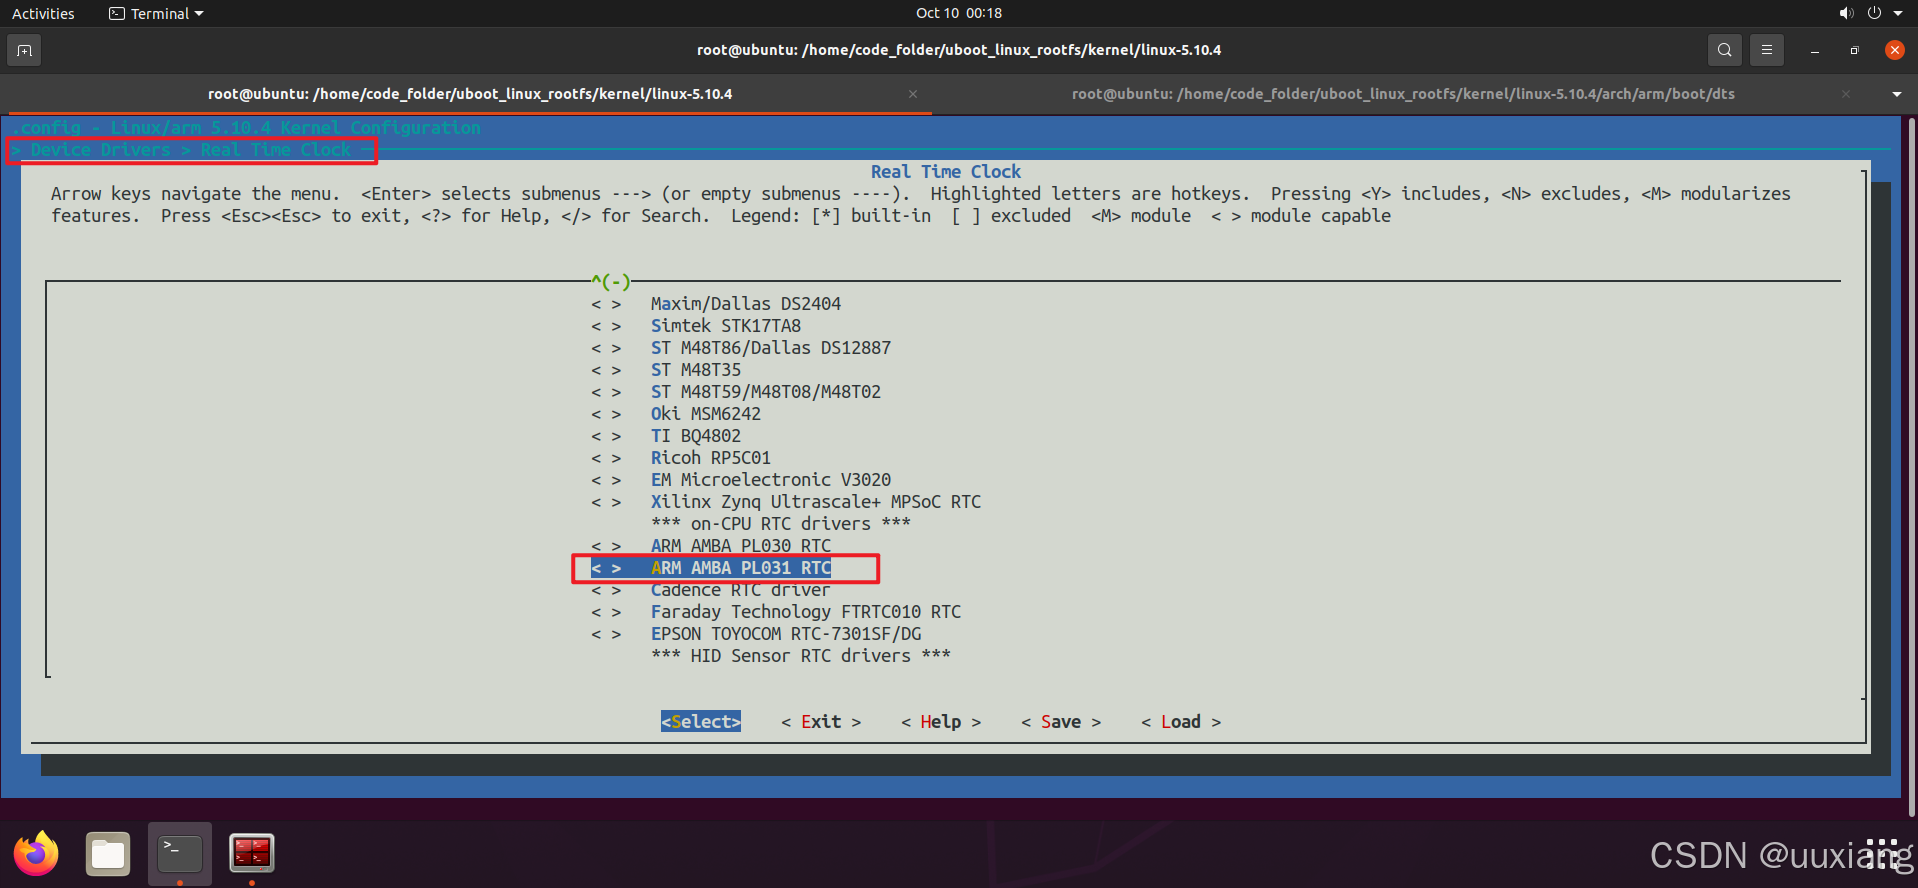Open the Files app in the dock
The width and height of the screenshot is (1918, 888).
point(108,854)
